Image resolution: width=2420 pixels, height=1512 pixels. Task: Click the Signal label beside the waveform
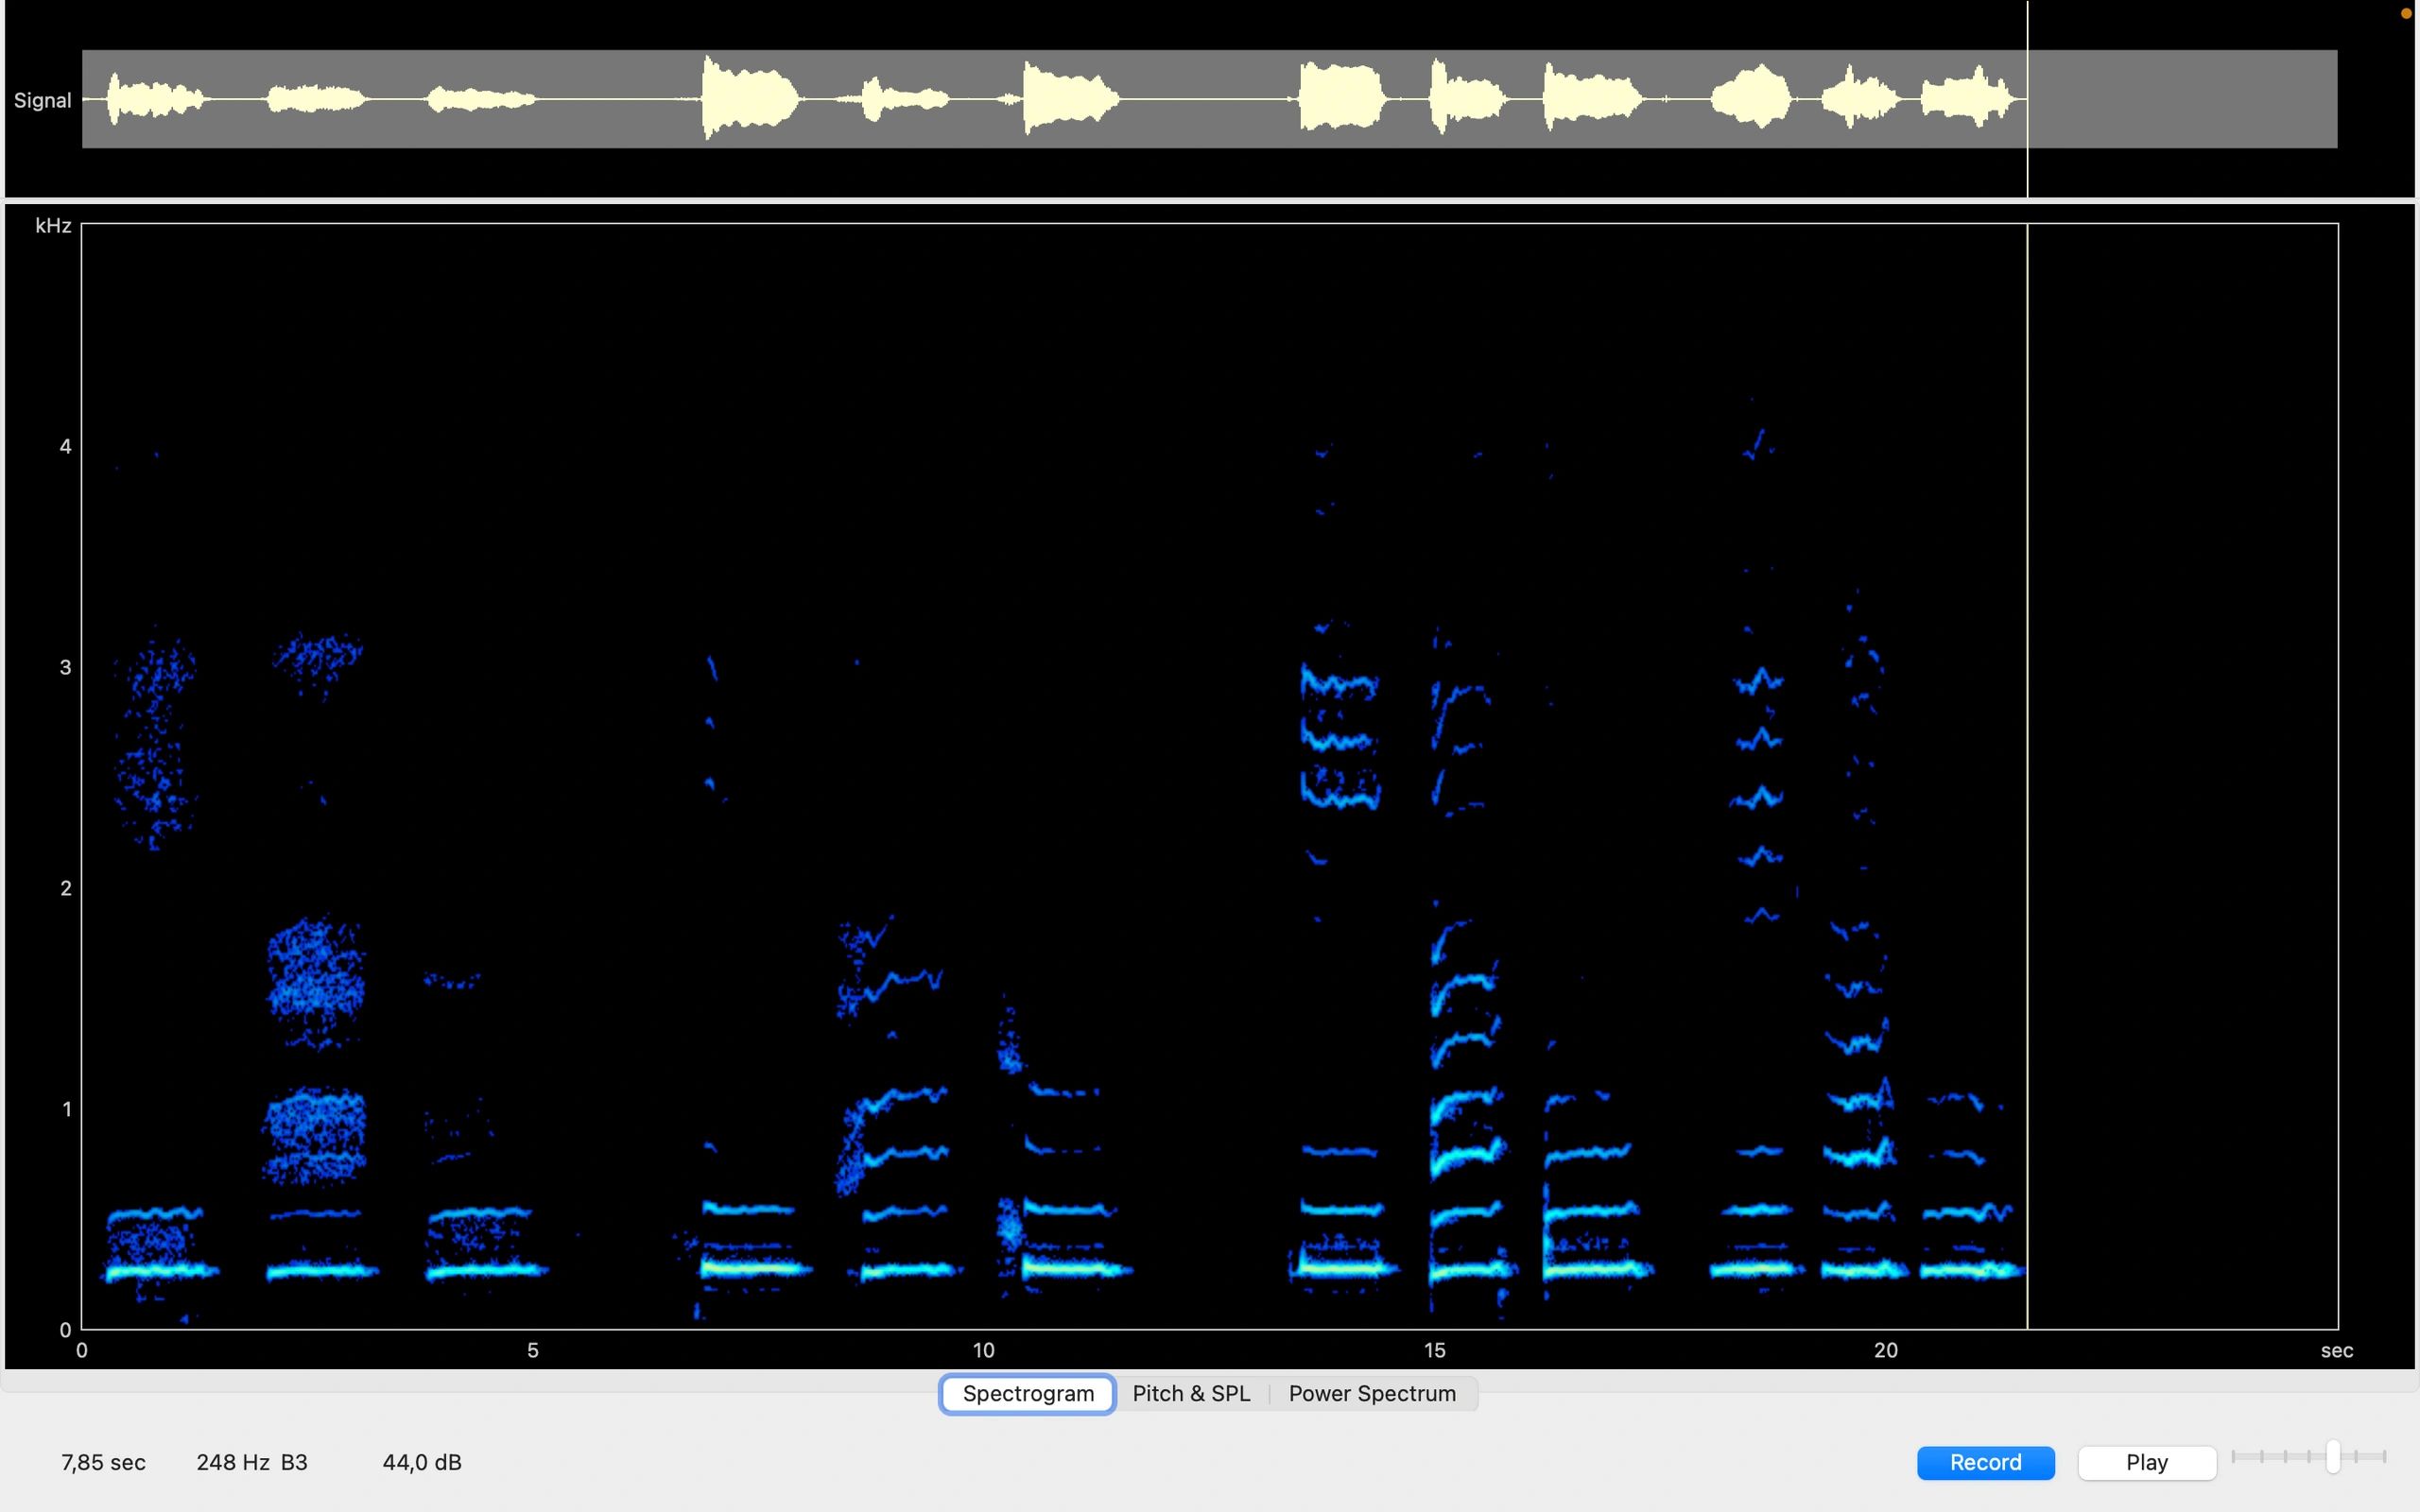pos(42,100)
